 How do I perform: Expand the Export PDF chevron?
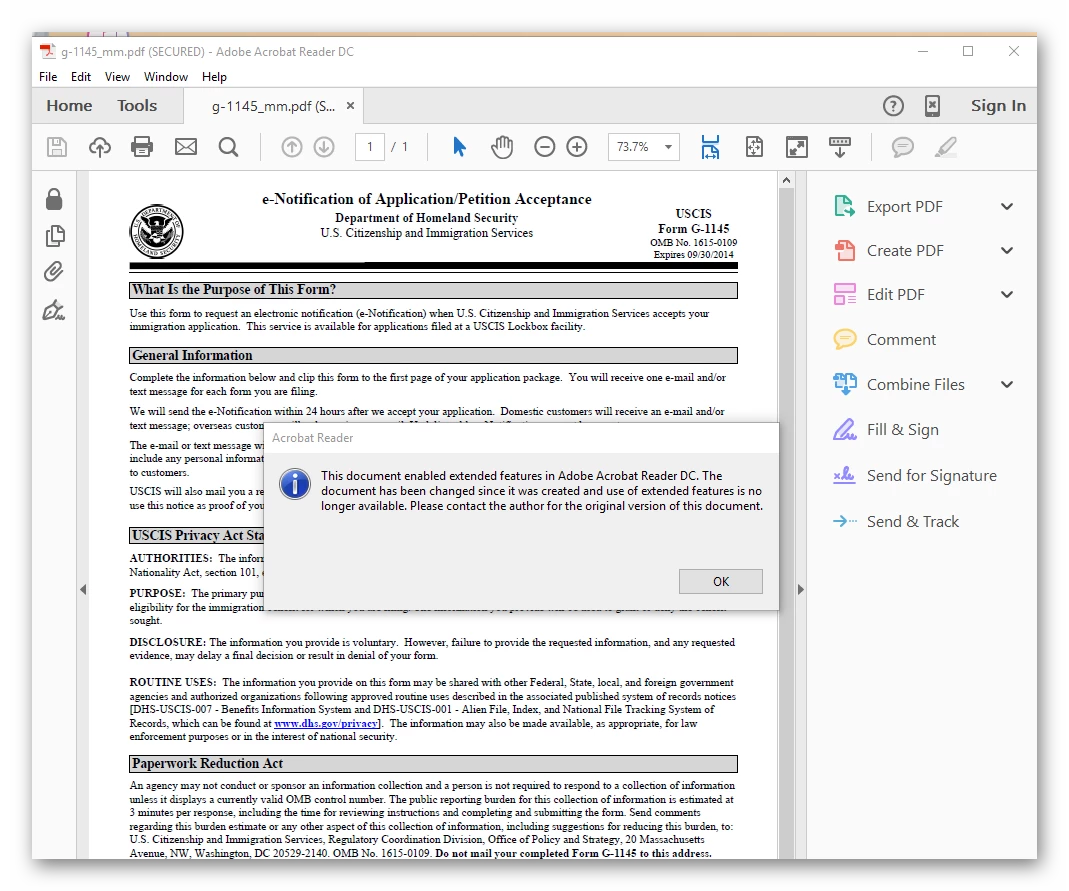tap(1007, 207)
